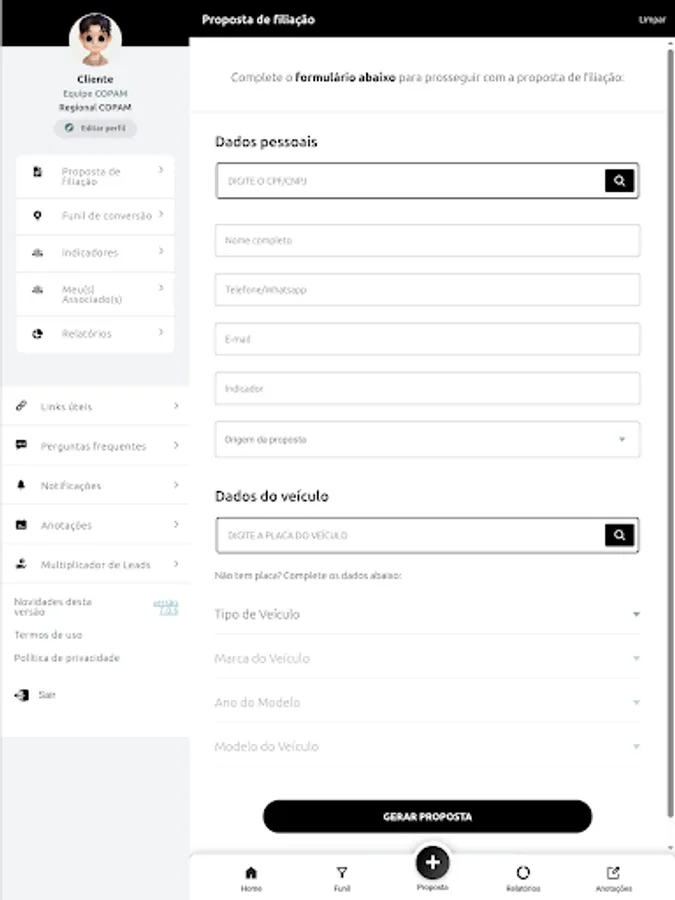Click the user avatar picture
The height and width of the screenshot is (900, 675).
click(95, 40)
